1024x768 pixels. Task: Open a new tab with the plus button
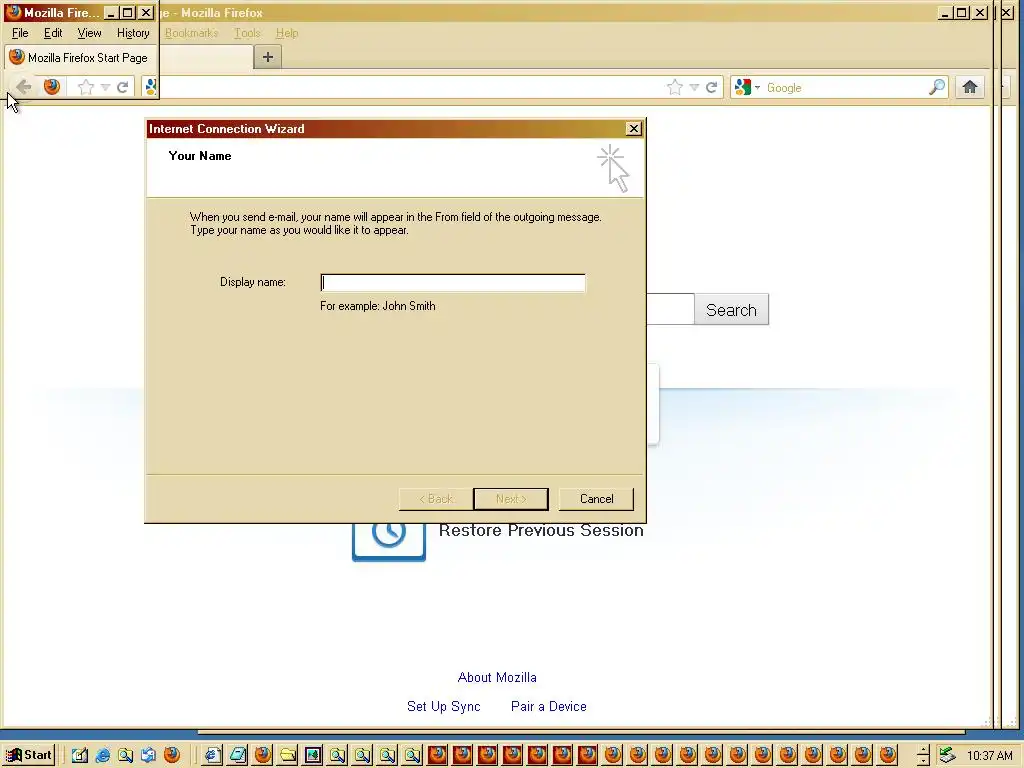[268, 57]
